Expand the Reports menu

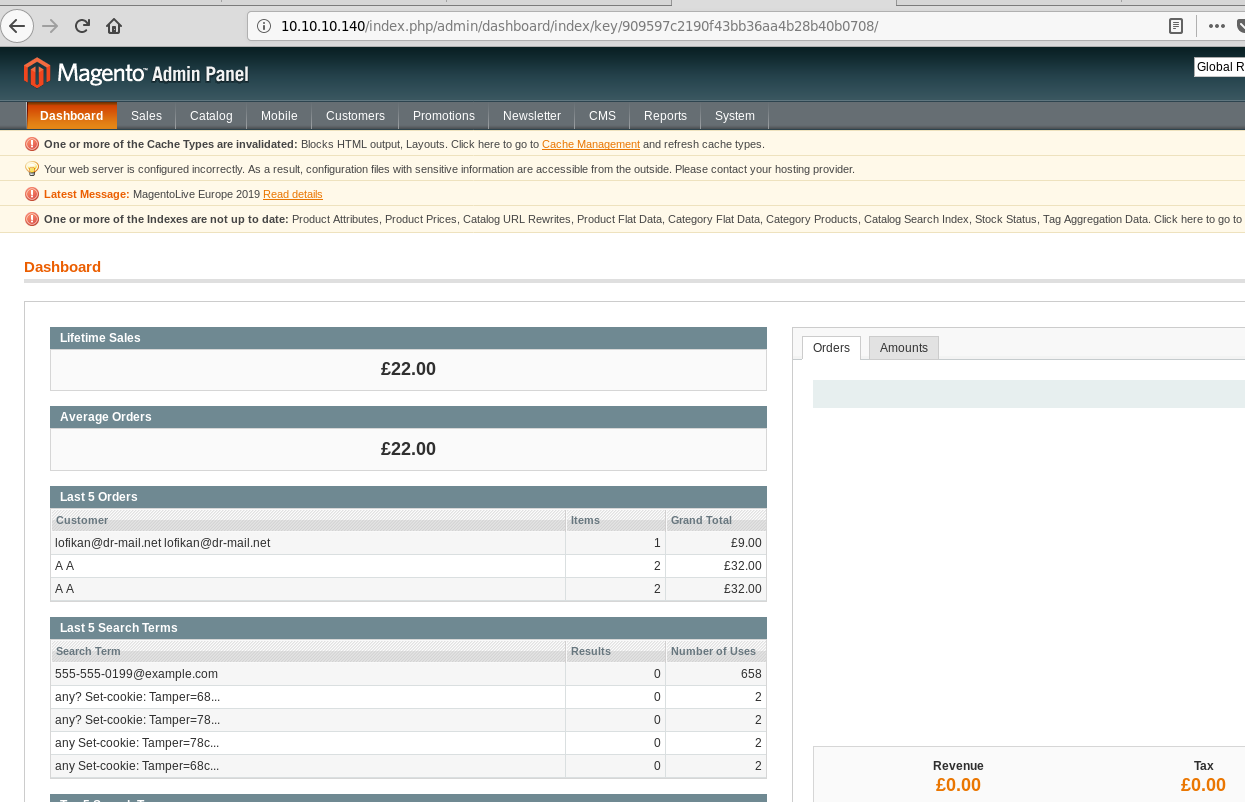coord(665,116)
